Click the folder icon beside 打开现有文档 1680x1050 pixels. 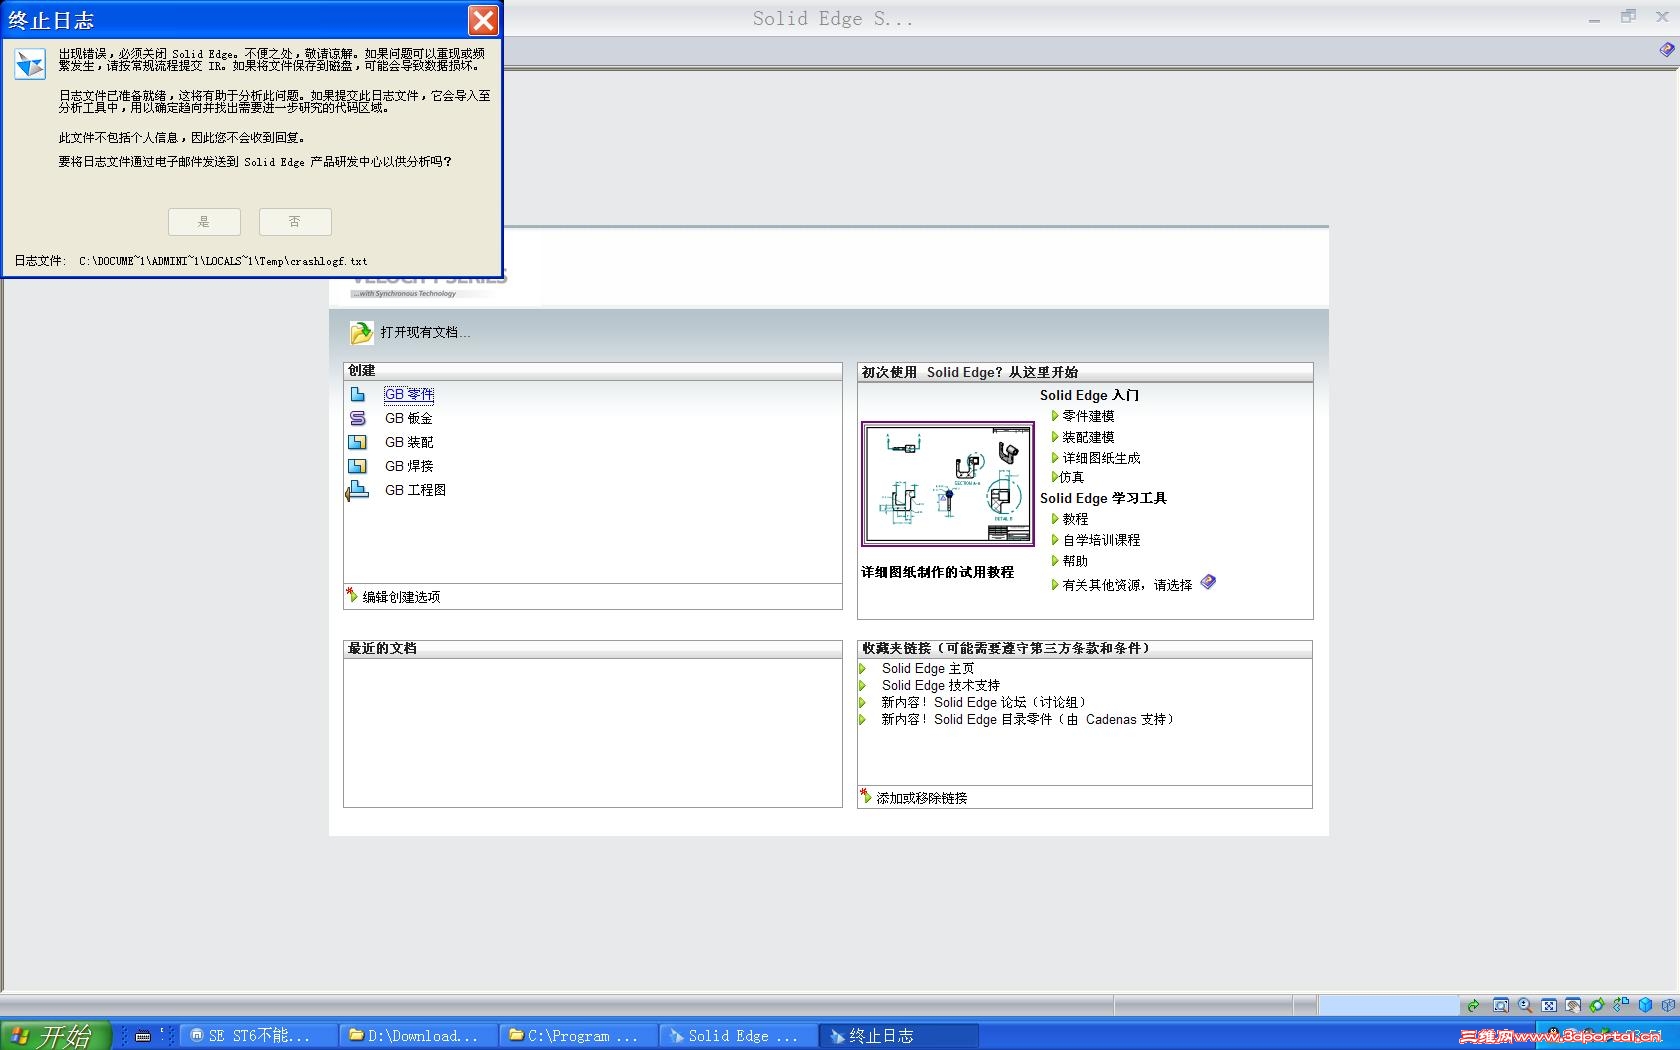(x=360, y=332)
